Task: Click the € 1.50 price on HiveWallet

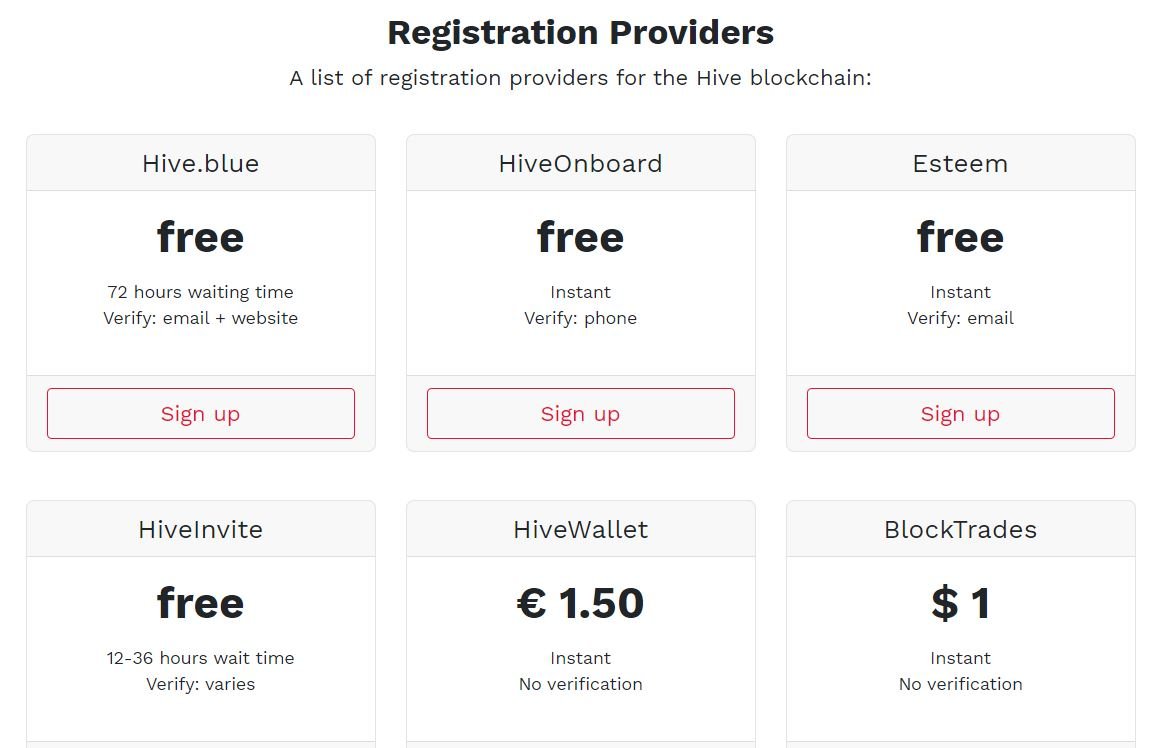Action: [x=580, y=602]
